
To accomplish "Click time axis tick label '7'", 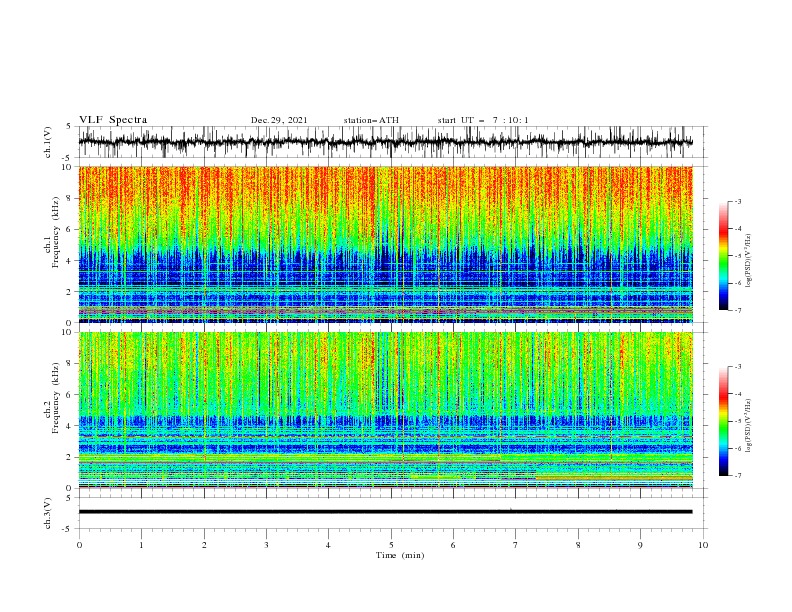I will (516, 545).
